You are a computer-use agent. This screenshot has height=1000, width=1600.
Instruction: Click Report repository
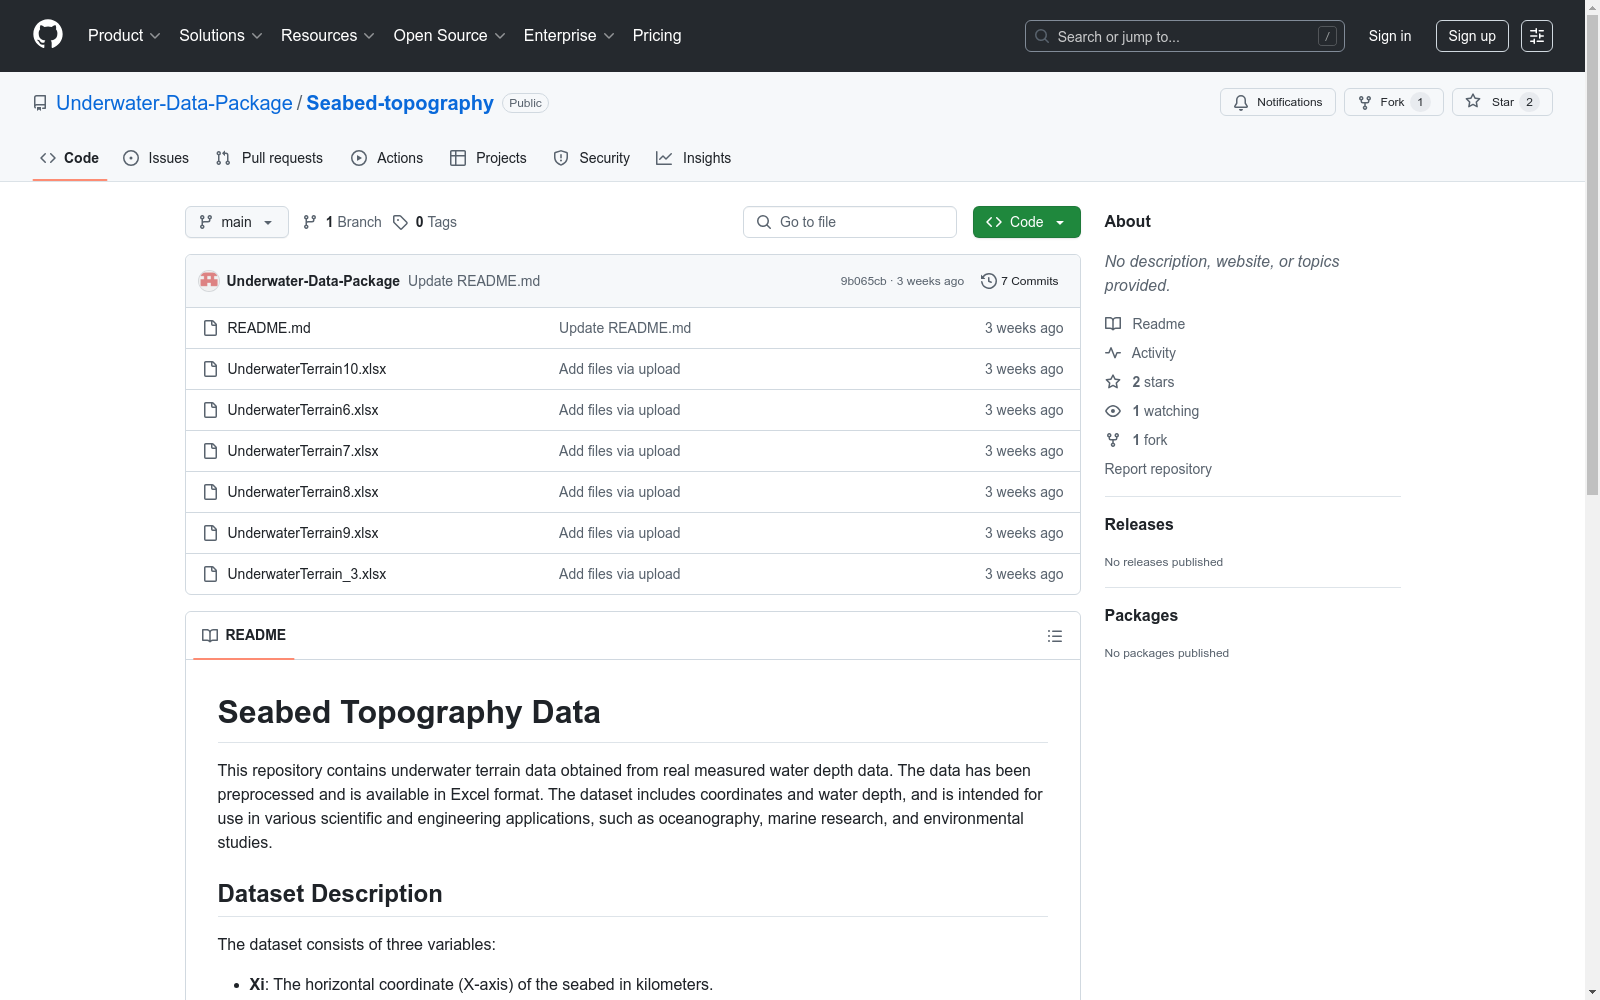[x=1158, y=469]
